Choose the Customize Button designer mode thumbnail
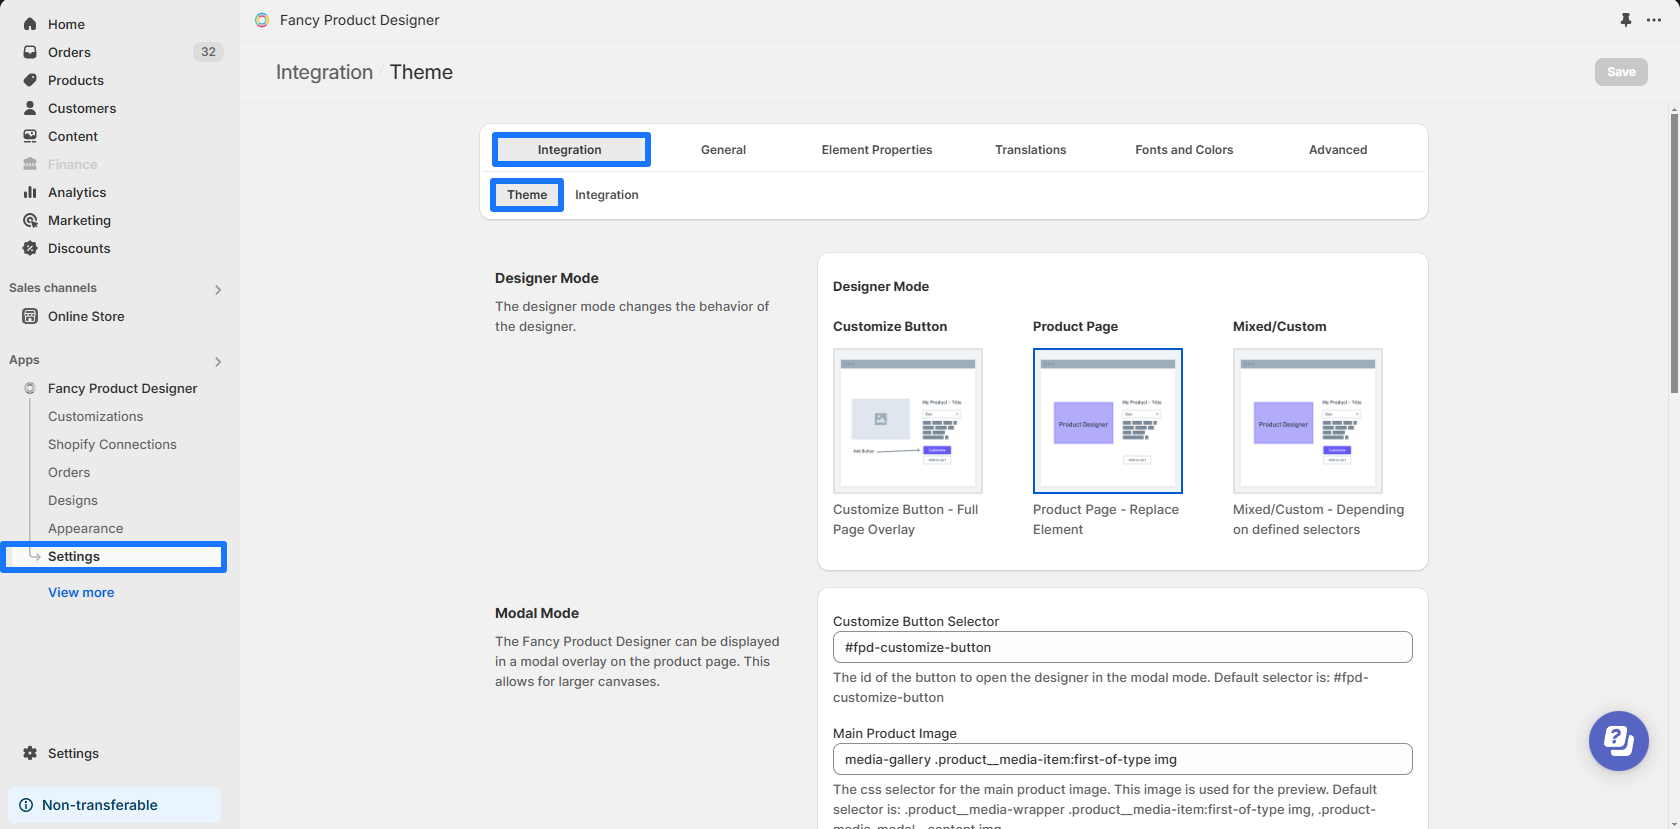 (x=908, y=421)
